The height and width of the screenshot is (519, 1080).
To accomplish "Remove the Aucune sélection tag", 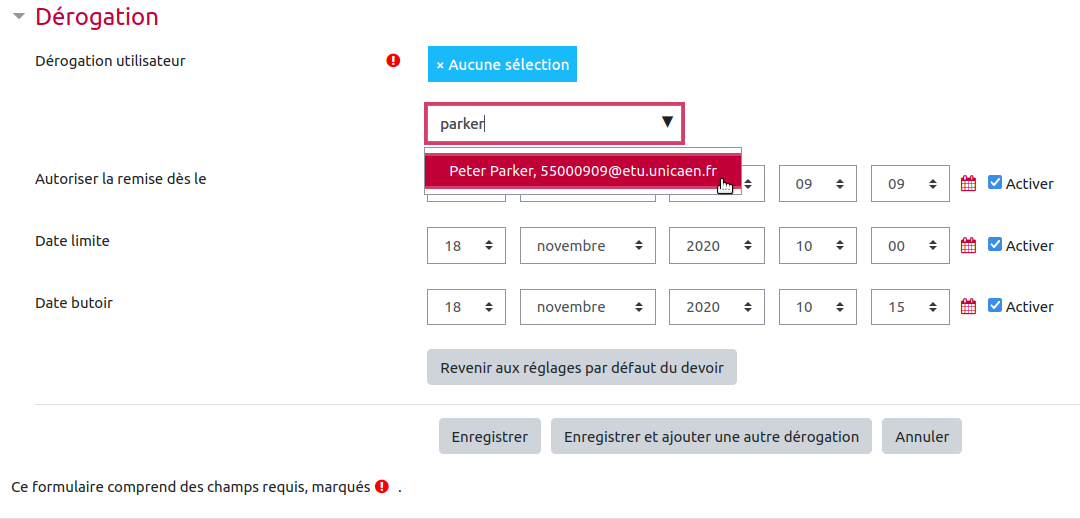I will (x=502, y=64).
